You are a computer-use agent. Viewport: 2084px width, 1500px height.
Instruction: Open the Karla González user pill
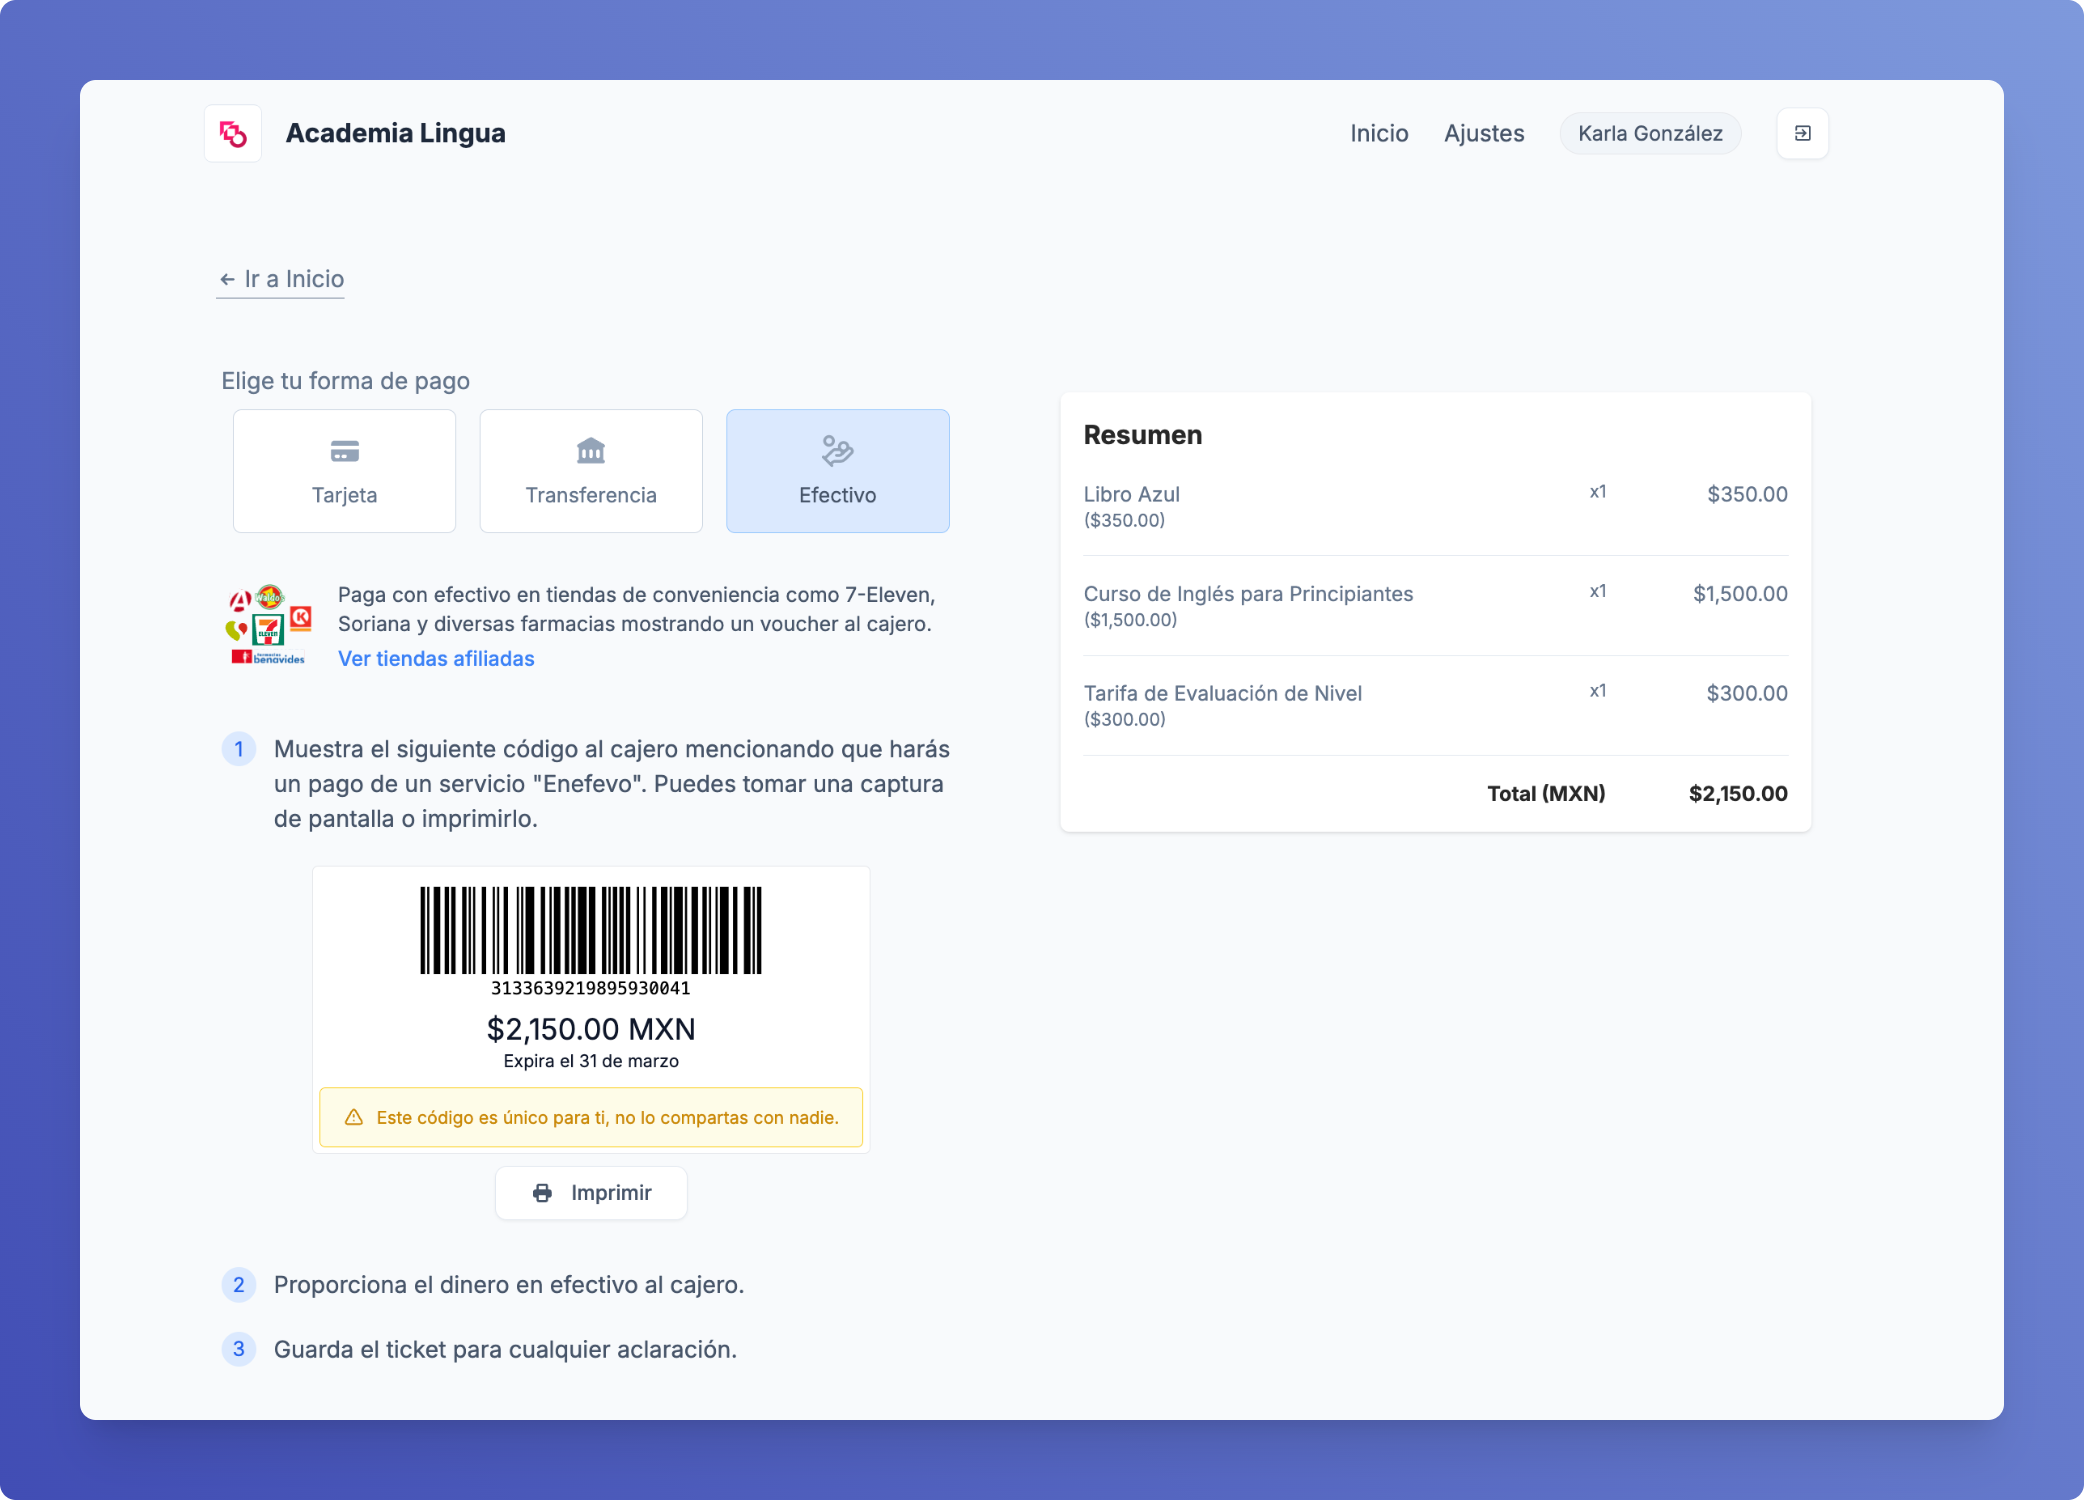click(1649, 133)
